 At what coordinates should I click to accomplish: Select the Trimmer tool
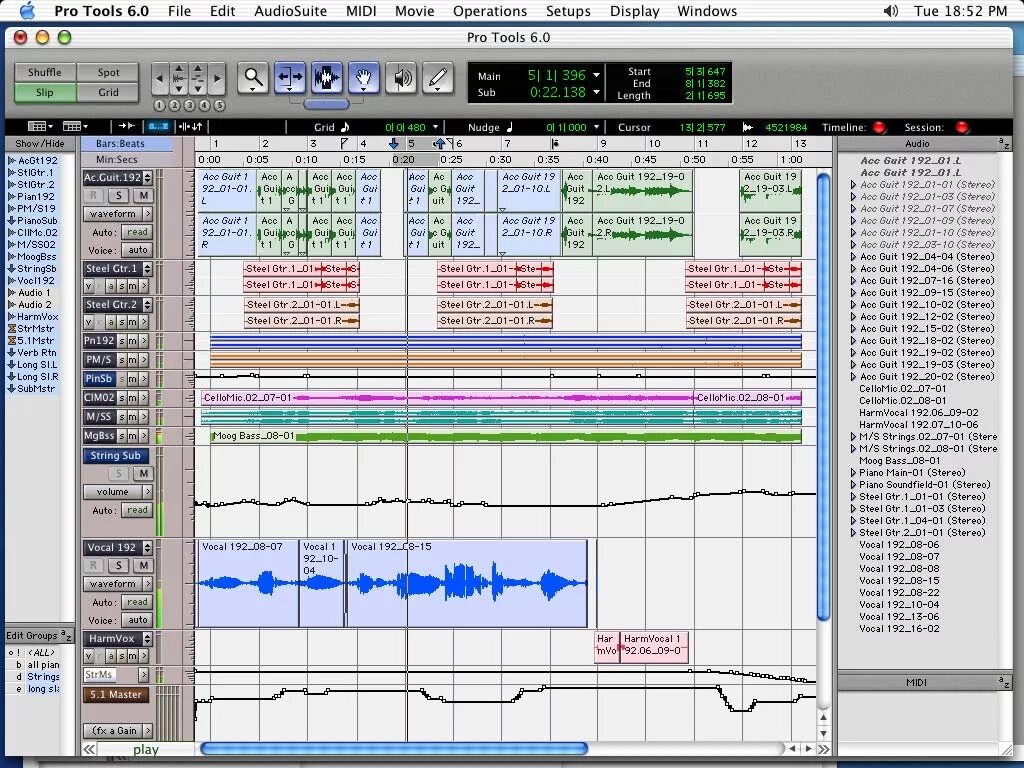click(x=289, y=78)
